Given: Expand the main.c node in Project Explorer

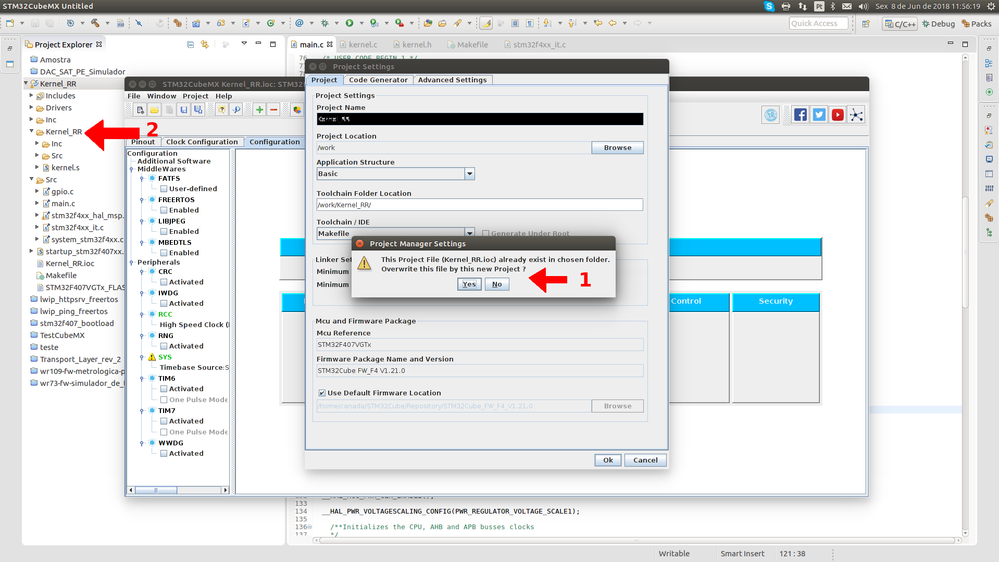Looking at the screenshot, I should coord(37,203).
